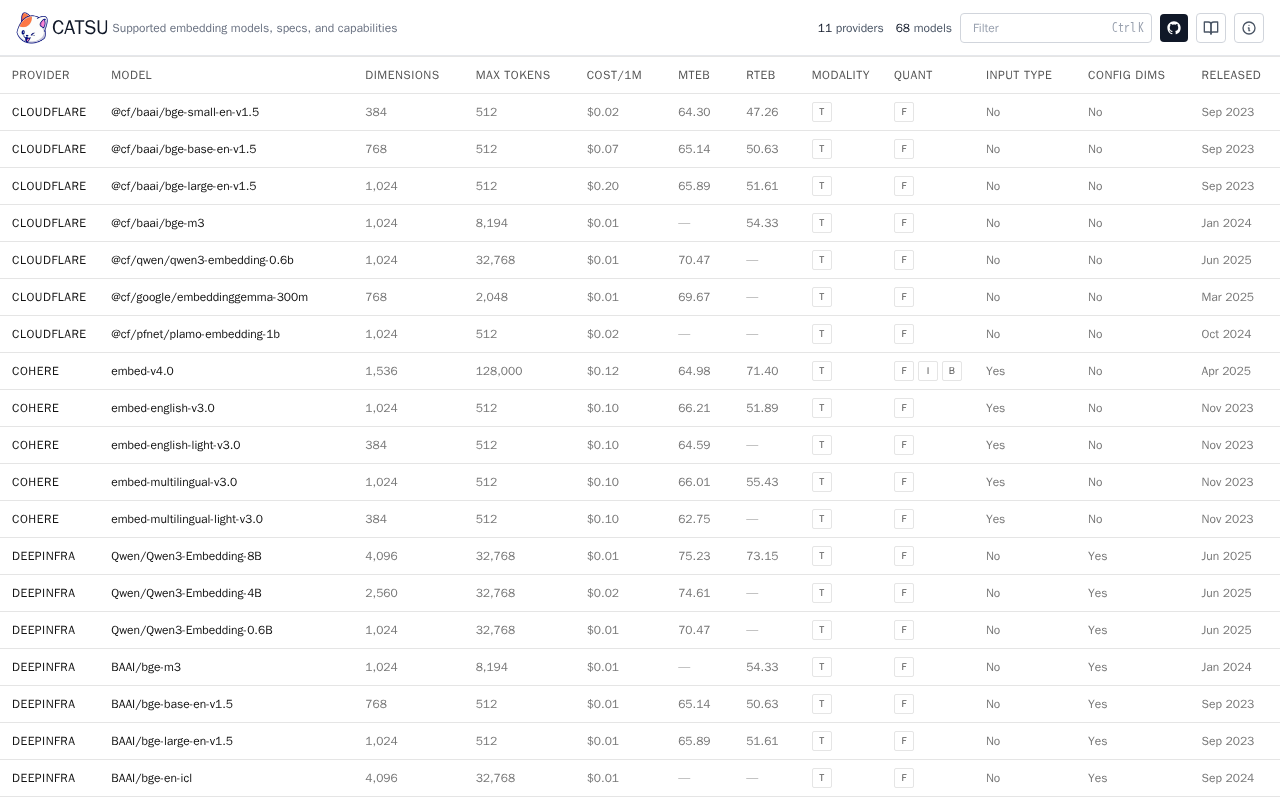1280x800 pixels.
Task: Click the B quant badge for embed-v4.0
Action: coord(952,371)
